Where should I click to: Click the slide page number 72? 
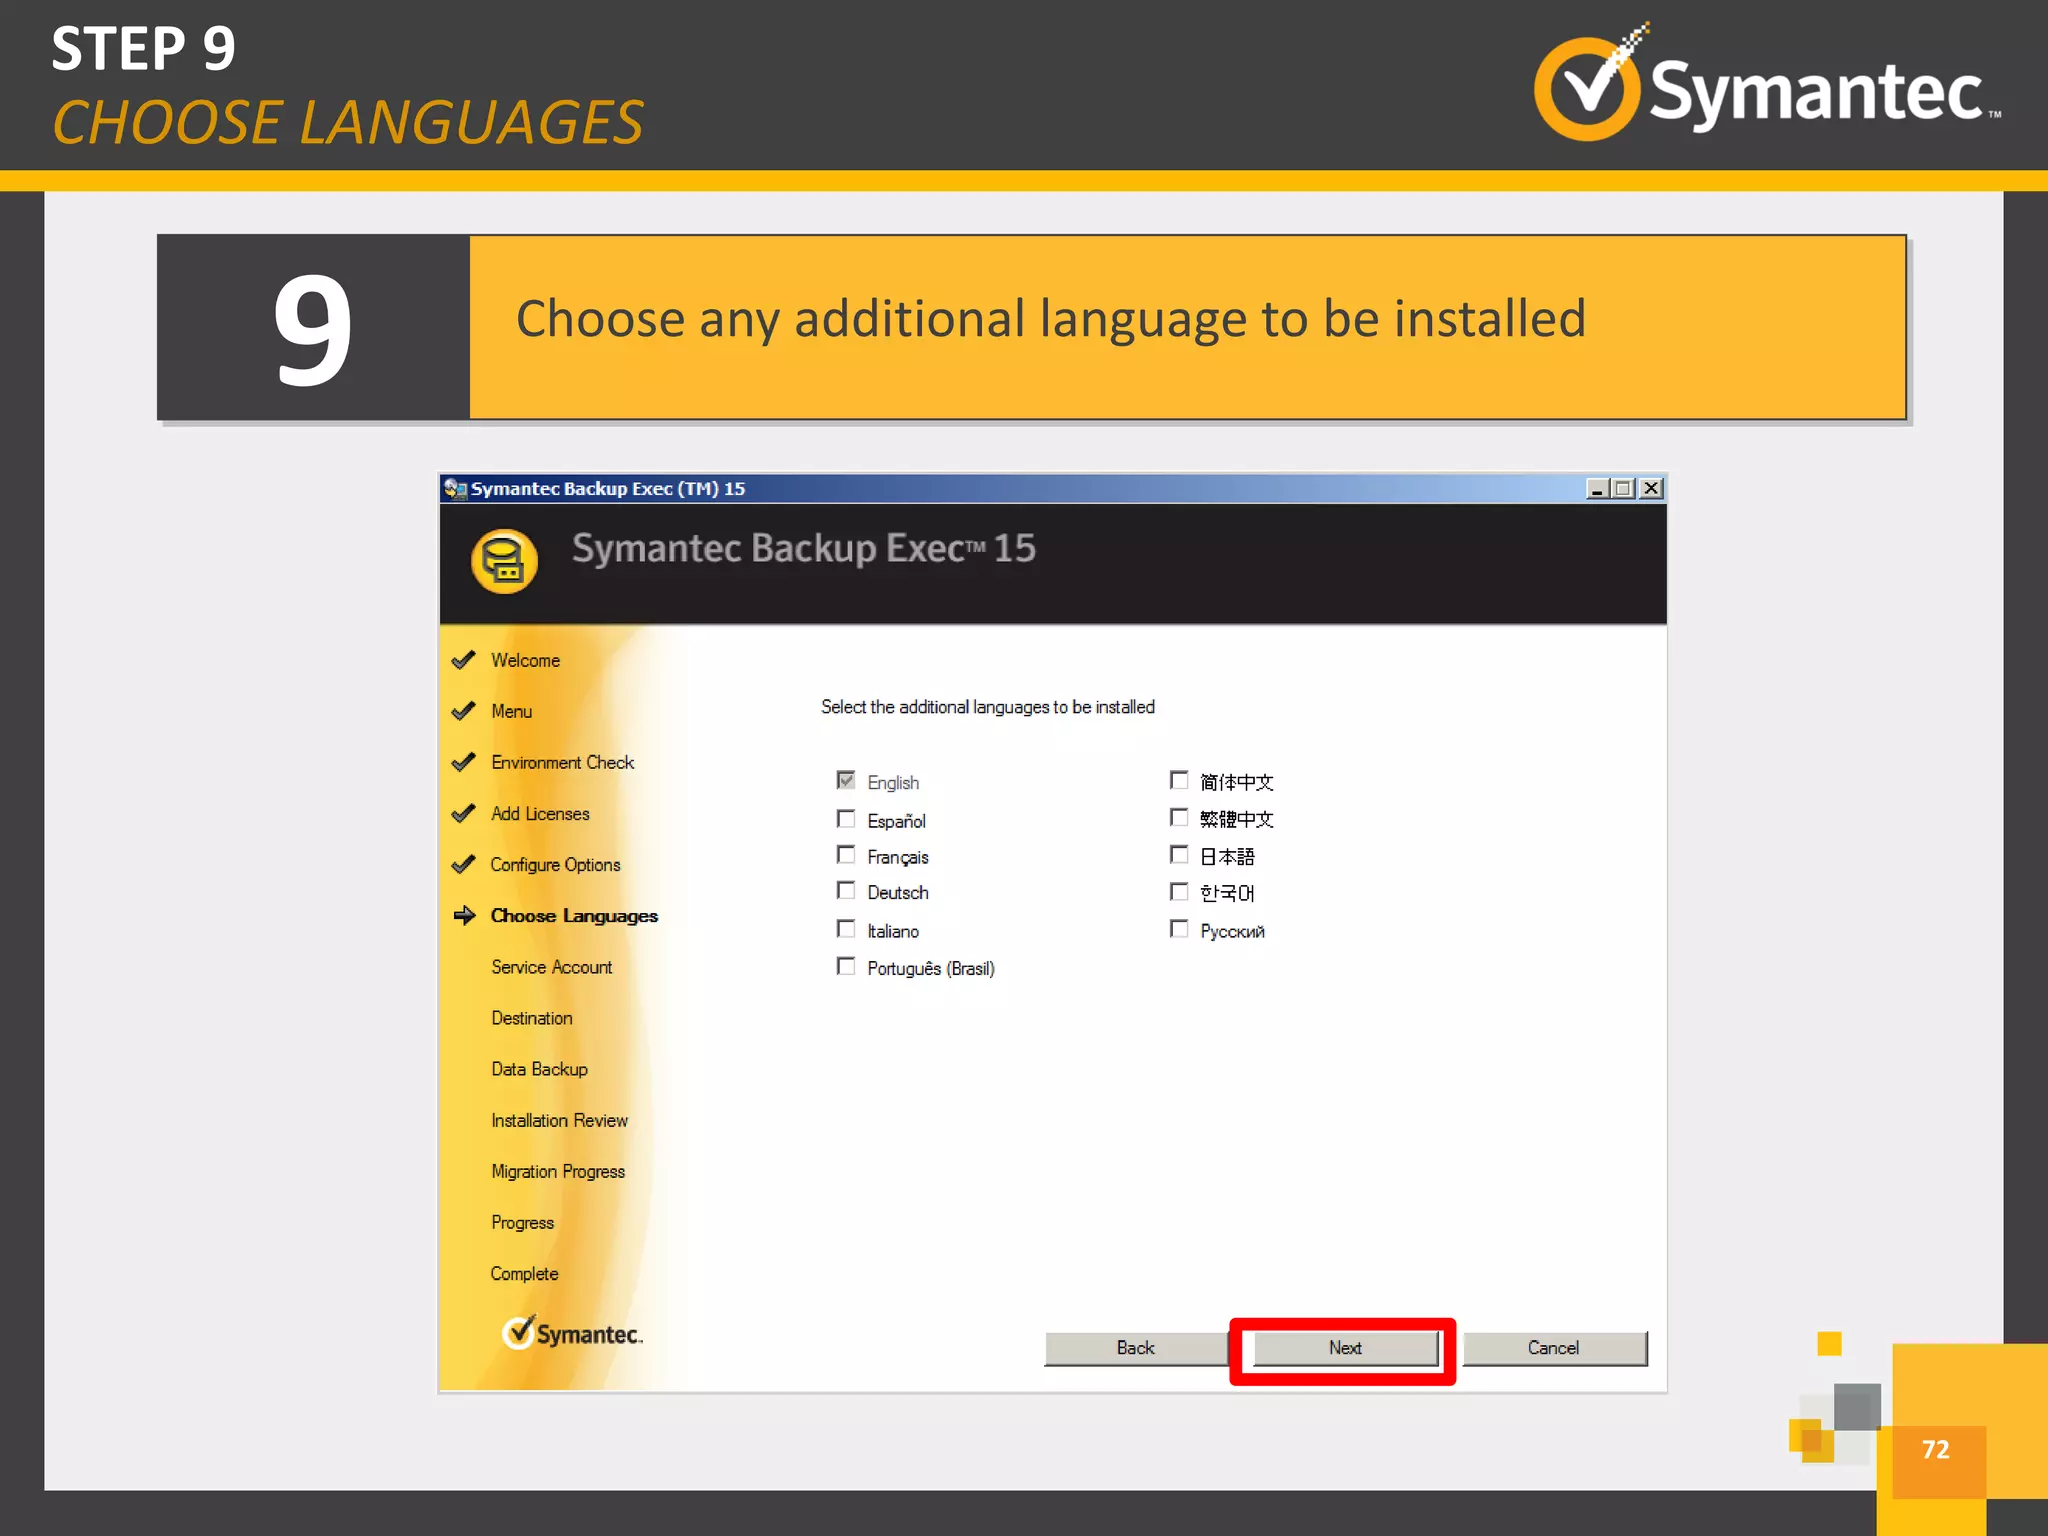coord(1935,1449)
